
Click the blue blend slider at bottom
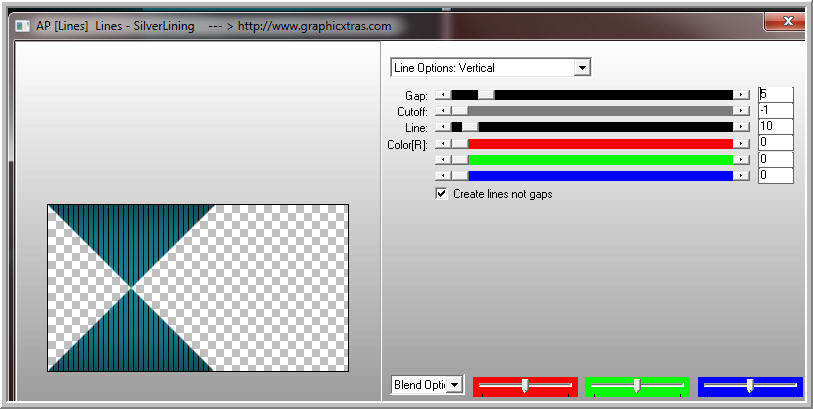point(750,387)
